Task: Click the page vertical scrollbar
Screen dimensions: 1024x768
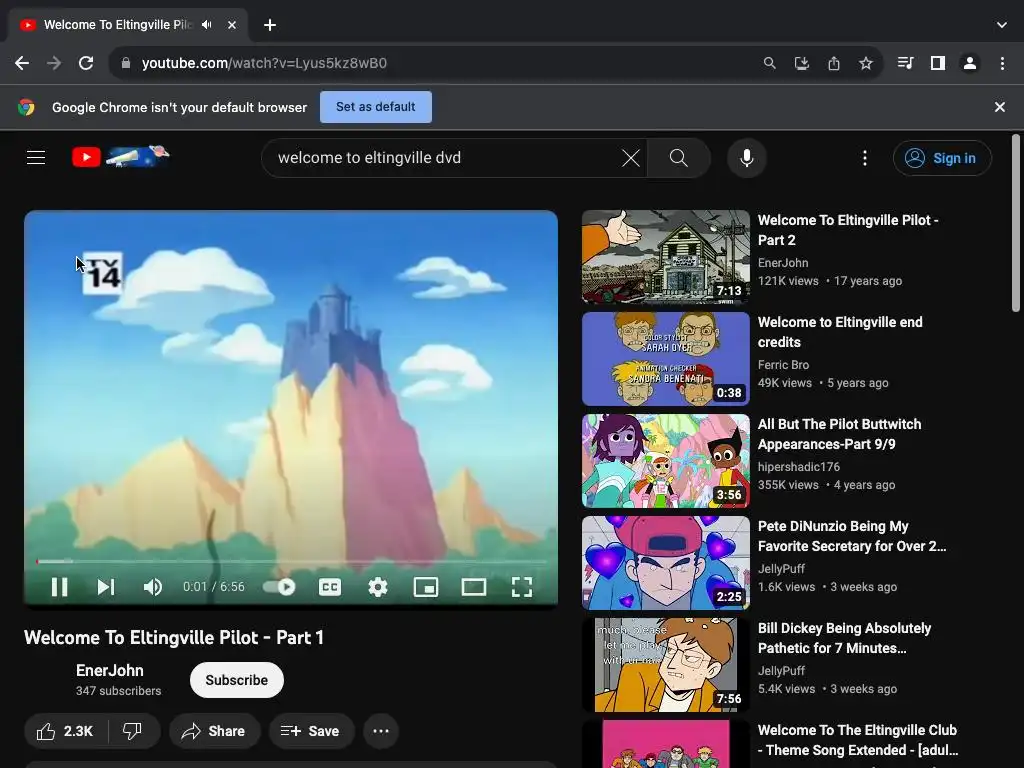Action: pos(1016,222)
